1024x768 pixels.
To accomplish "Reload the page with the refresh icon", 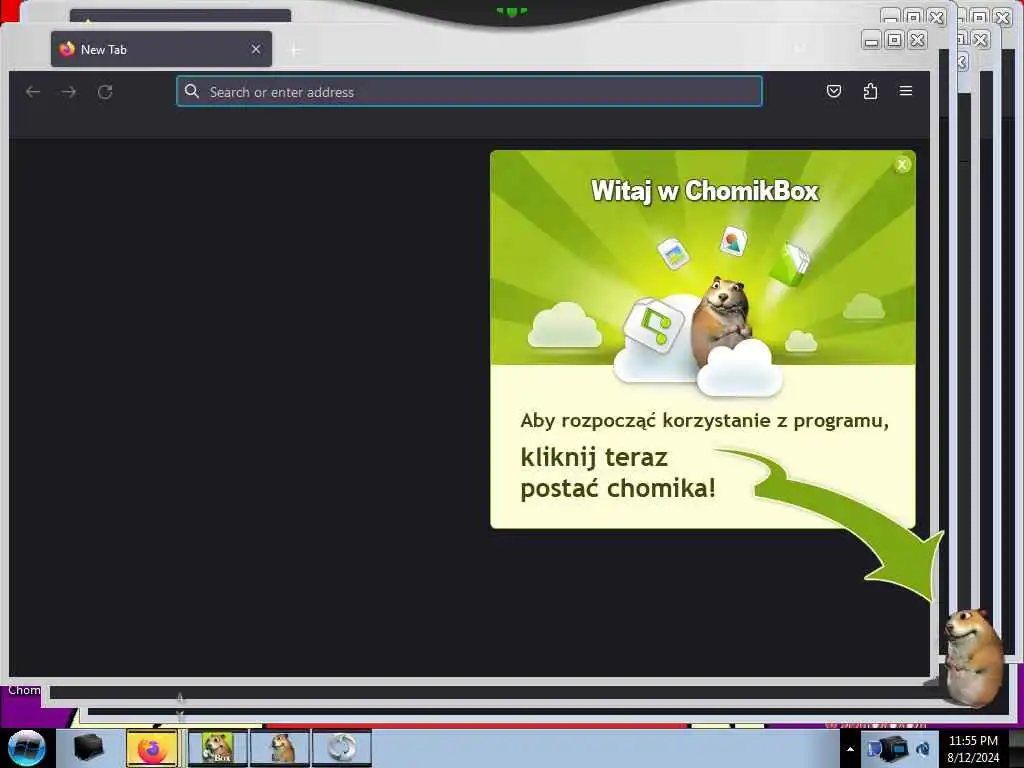I will click(105, 92).
